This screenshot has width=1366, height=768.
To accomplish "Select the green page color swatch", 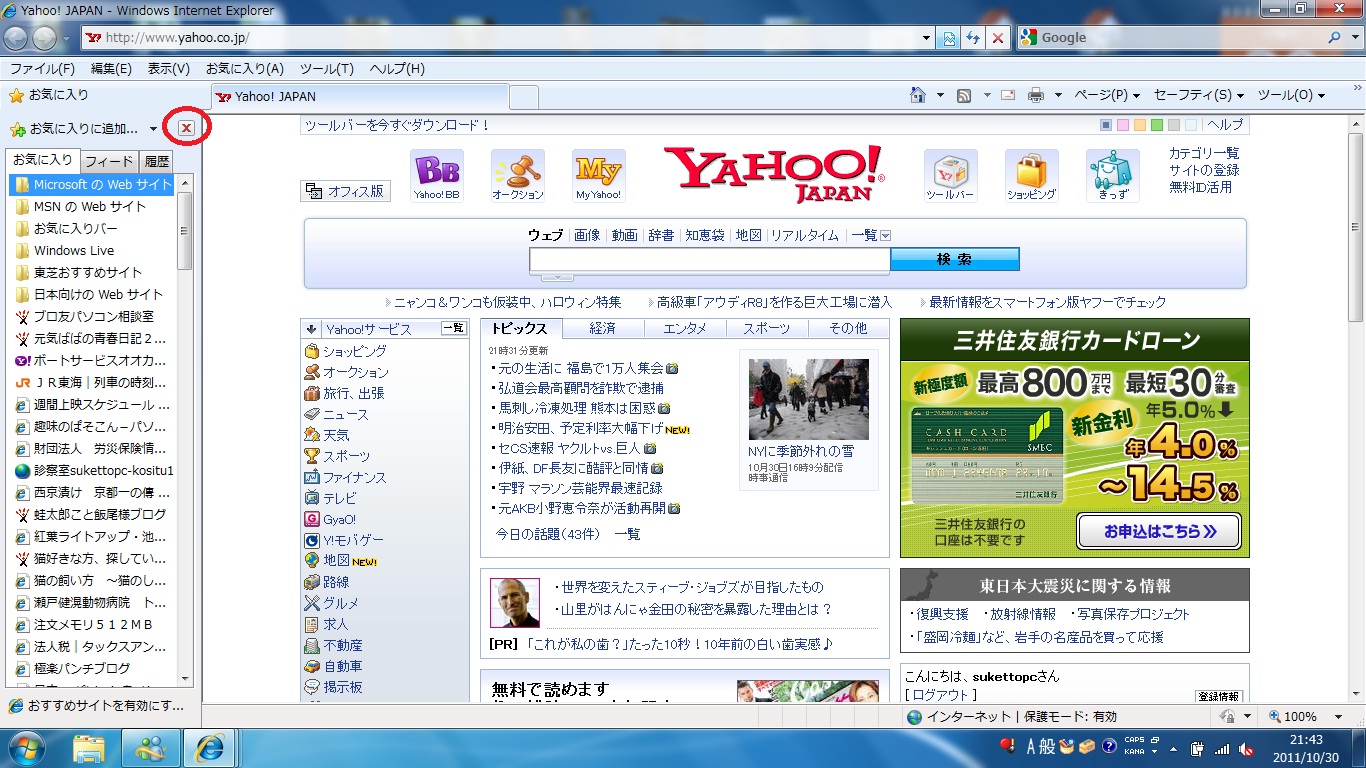I will pyautogui.click(x=1157, y=125).
